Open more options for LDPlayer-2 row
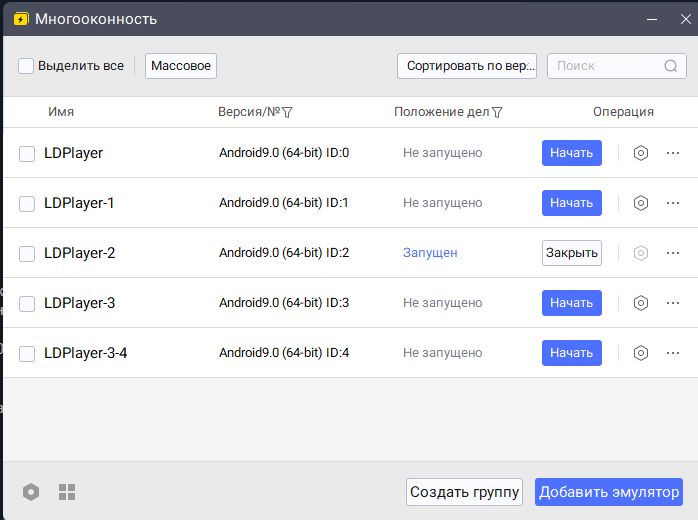 tap(673, 253)
